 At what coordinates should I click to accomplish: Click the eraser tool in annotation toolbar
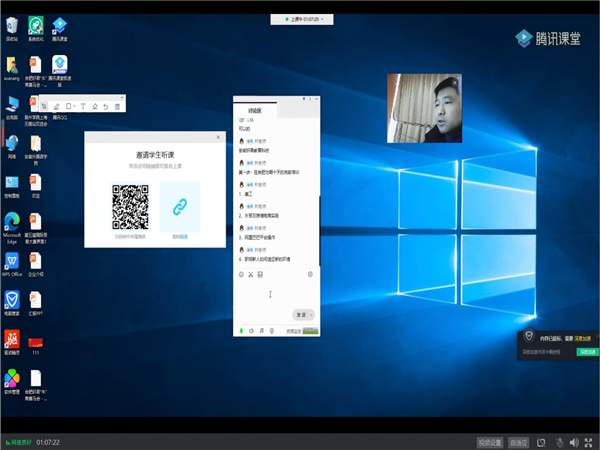click(x=94, y=105)
